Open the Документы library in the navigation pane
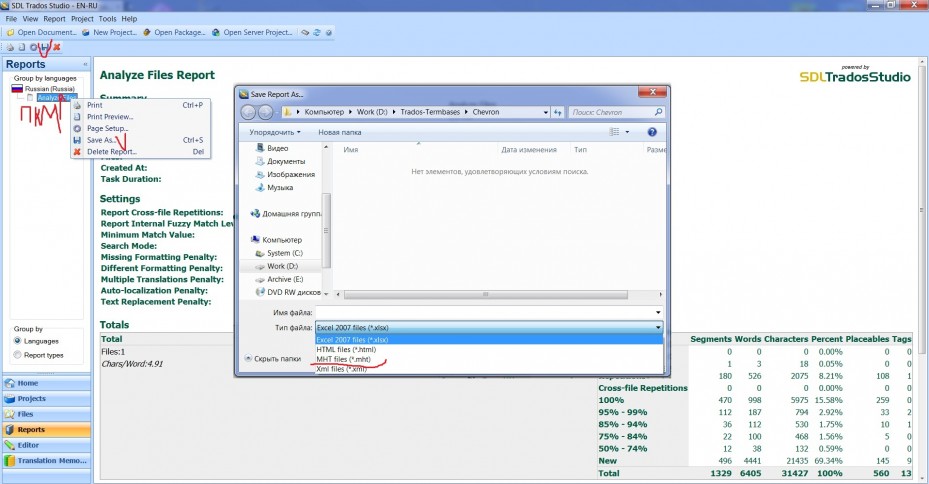The height and width of the screenshot is (484, 929). click(280, 161)
